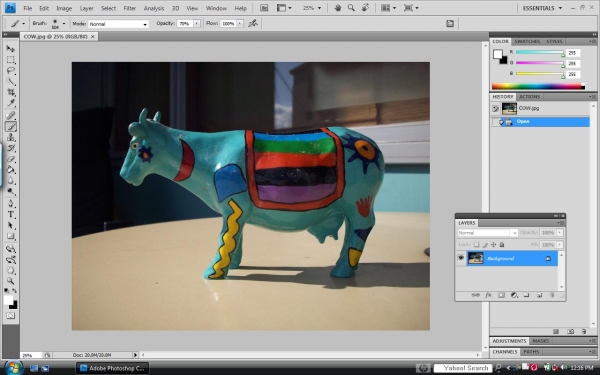Open the Essentials workspace dropdown
The image size is (600, 375).
[542, 8]
